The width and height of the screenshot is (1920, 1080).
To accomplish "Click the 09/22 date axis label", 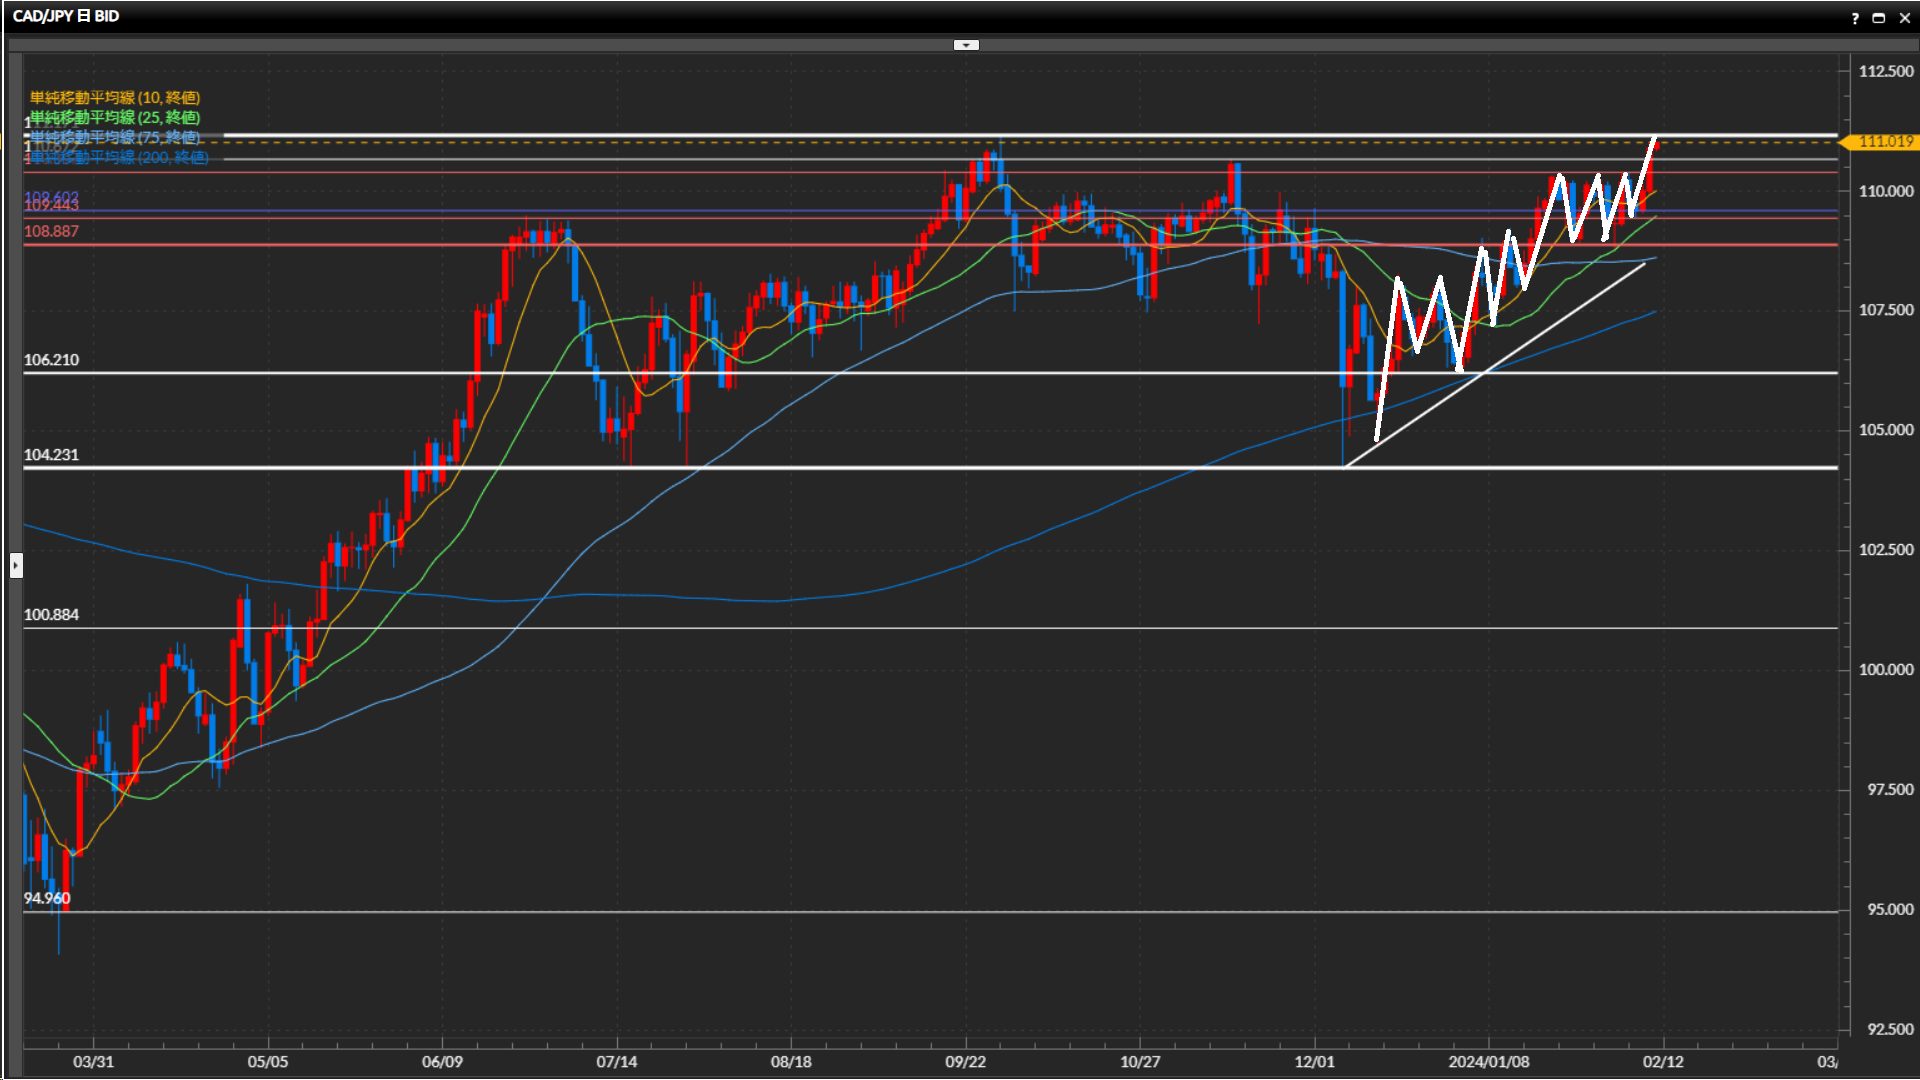I will 965,1062.
